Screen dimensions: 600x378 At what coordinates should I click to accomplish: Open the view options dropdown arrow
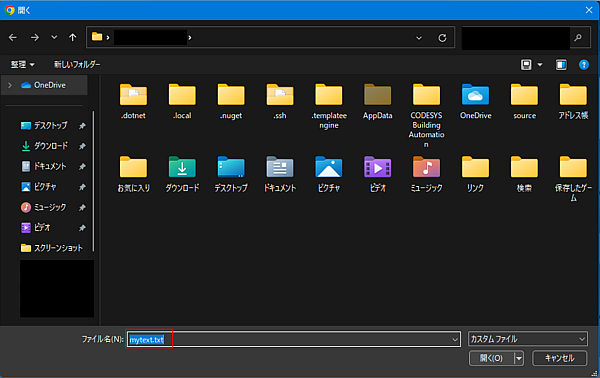(x=540, y=65)
